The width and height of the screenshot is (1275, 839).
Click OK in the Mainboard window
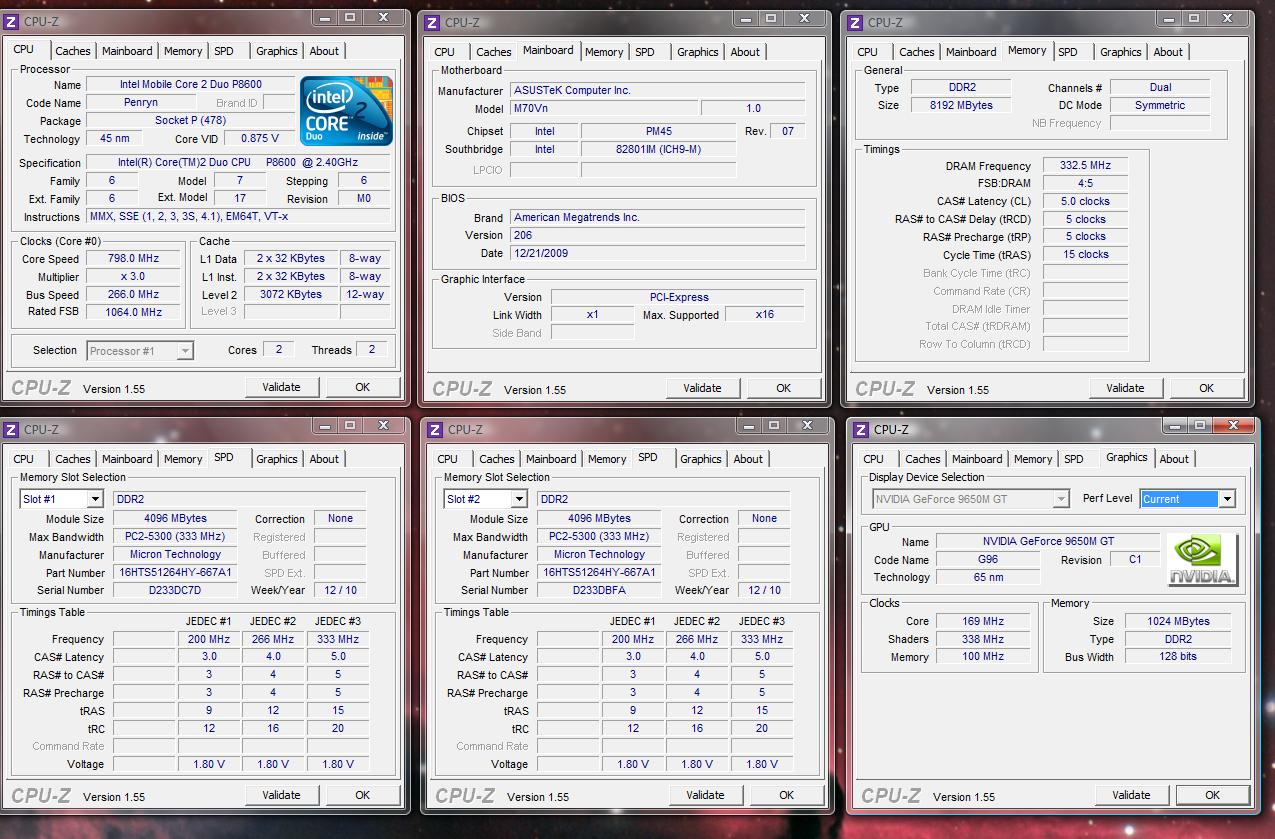783,388
